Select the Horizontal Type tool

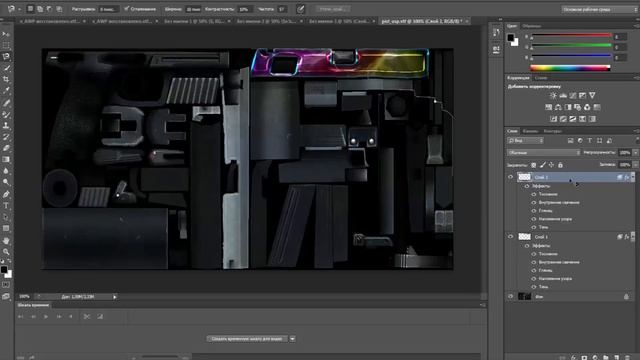tap(6, 206)
